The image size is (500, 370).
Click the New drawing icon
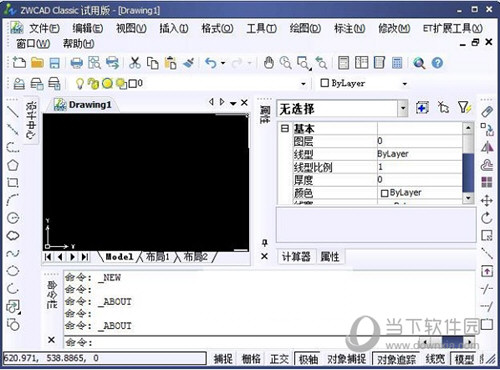click(x=19, y=63)
